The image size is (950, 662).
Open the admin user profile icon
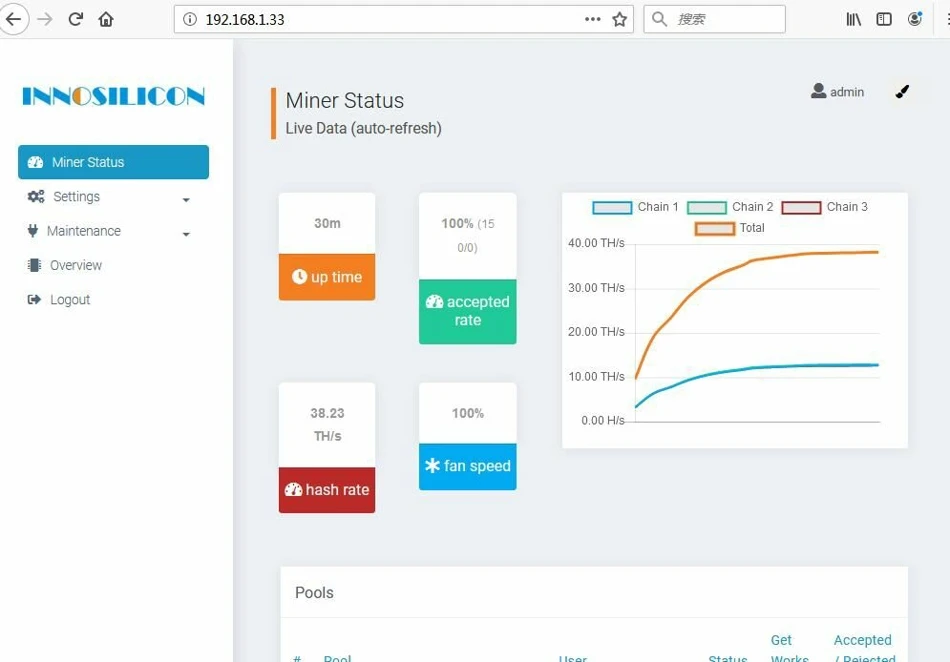pyautogui.click(x=819, y=91)
